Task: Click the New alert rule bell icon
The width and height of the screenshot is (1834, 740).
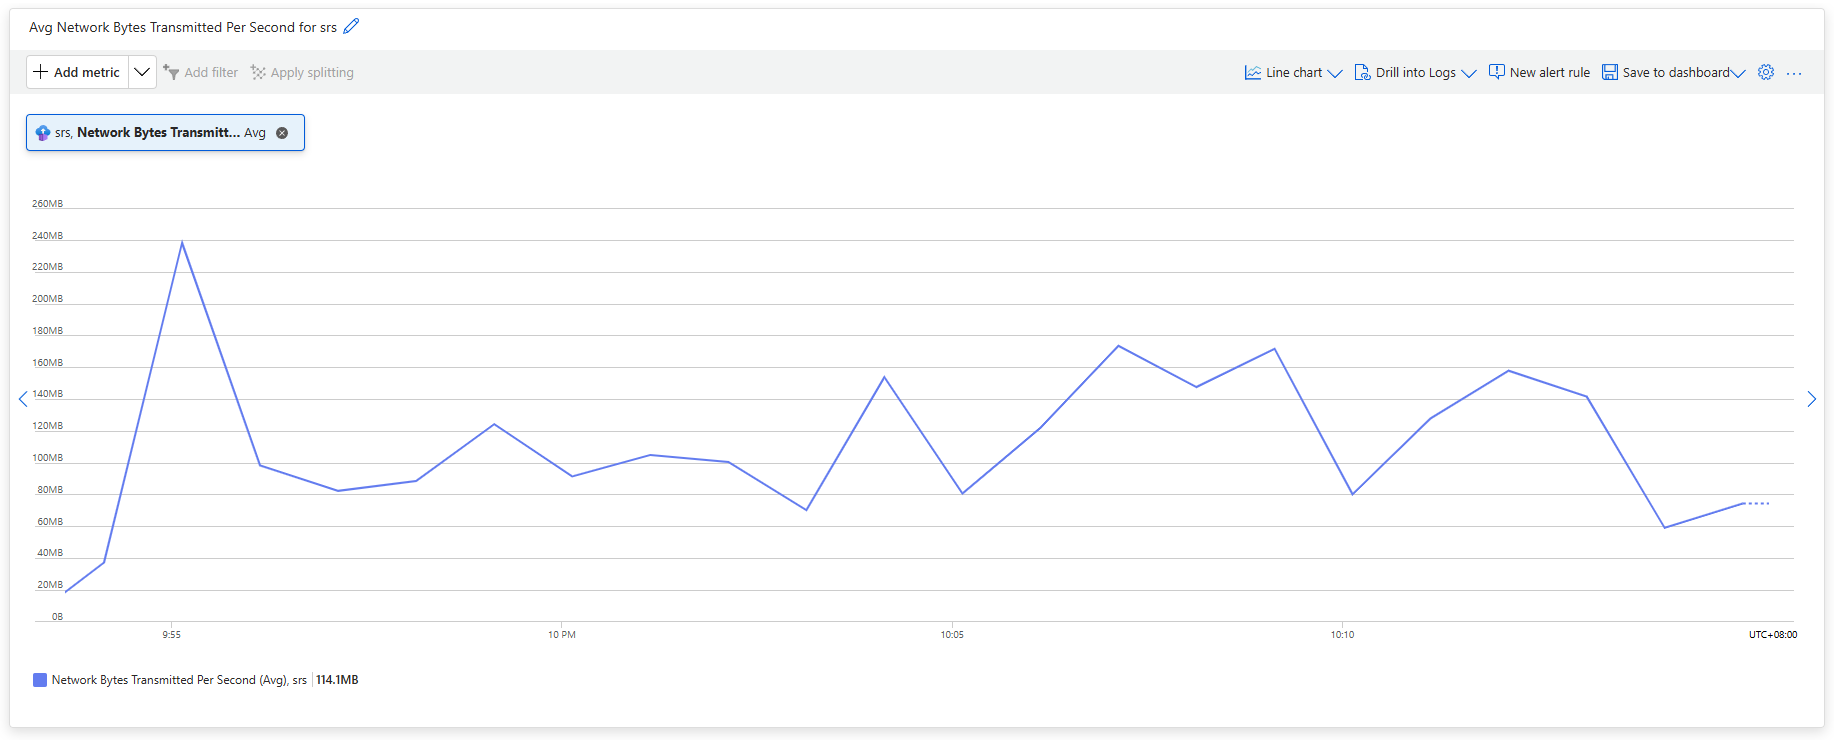Action: (1497, 72)
